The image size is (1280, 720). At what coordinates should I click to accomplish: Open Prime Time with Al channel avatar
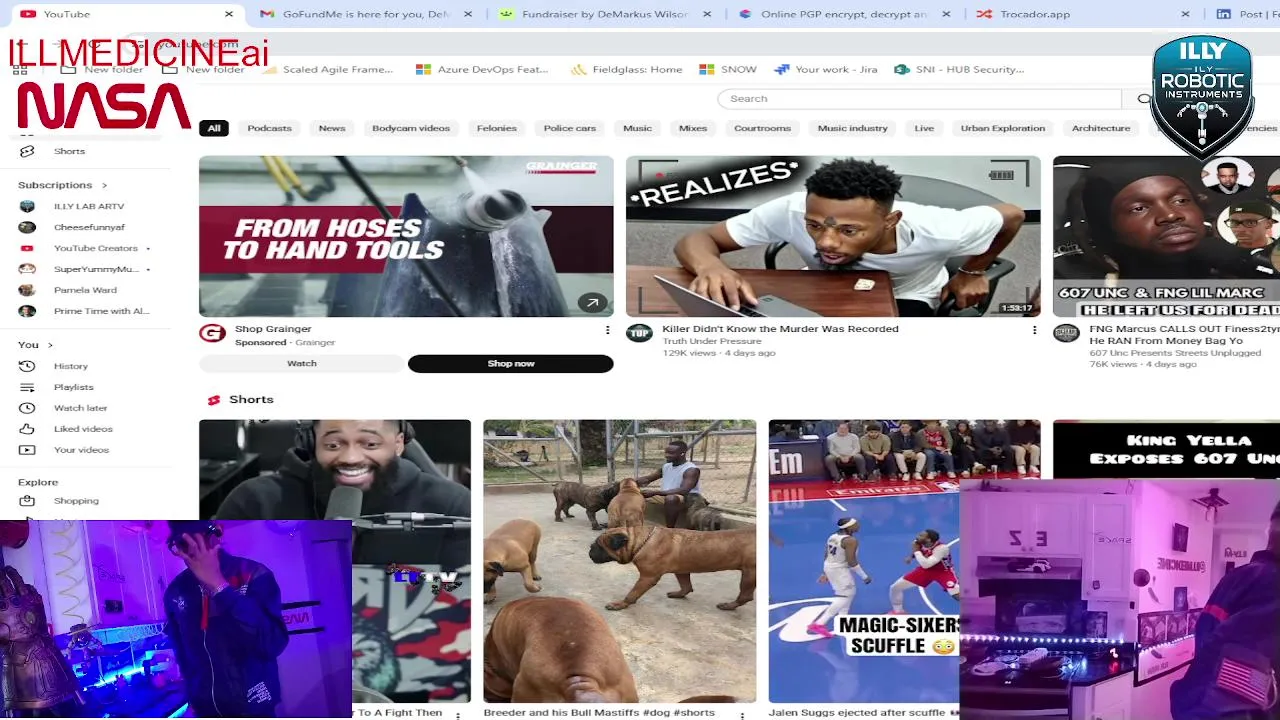pyautogui.click(x=27, y=311)
